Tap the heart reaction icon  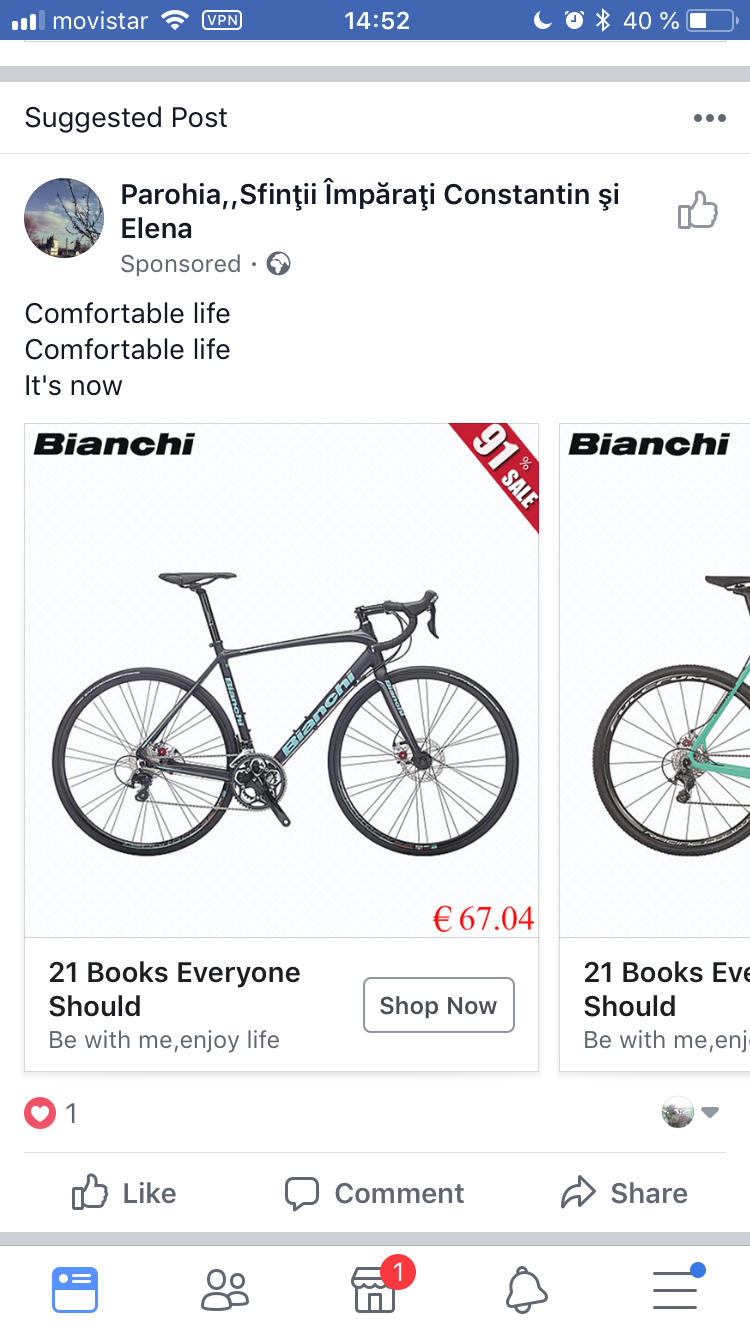tap(40, 1113)
